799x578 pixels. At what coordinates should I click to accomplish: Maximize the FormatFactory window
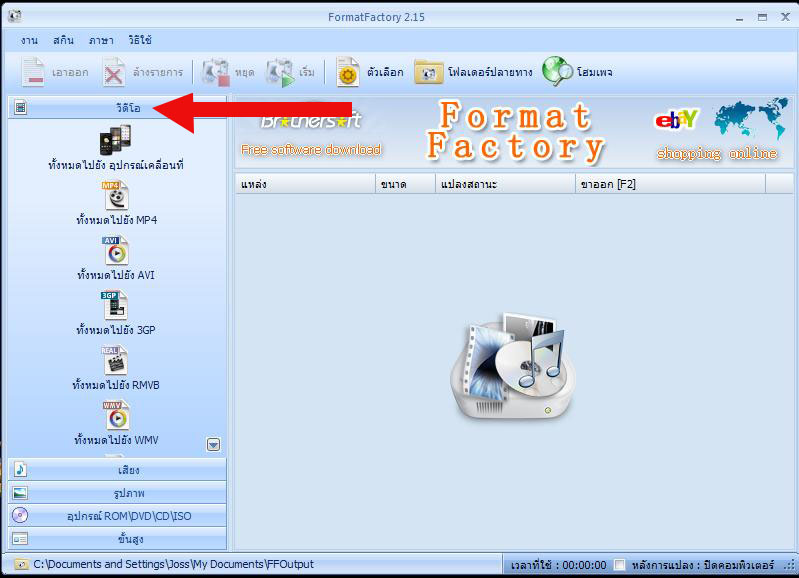point(762,17)
